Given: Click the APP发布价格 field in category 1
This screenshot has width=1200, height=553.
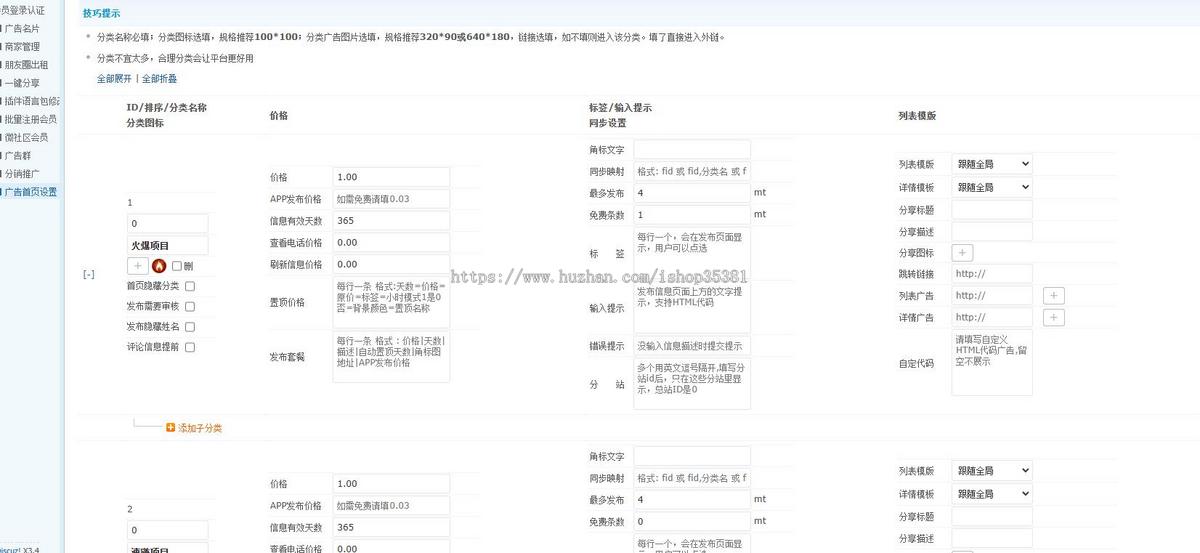Looking at the screenshot, I should click(391, 199).
